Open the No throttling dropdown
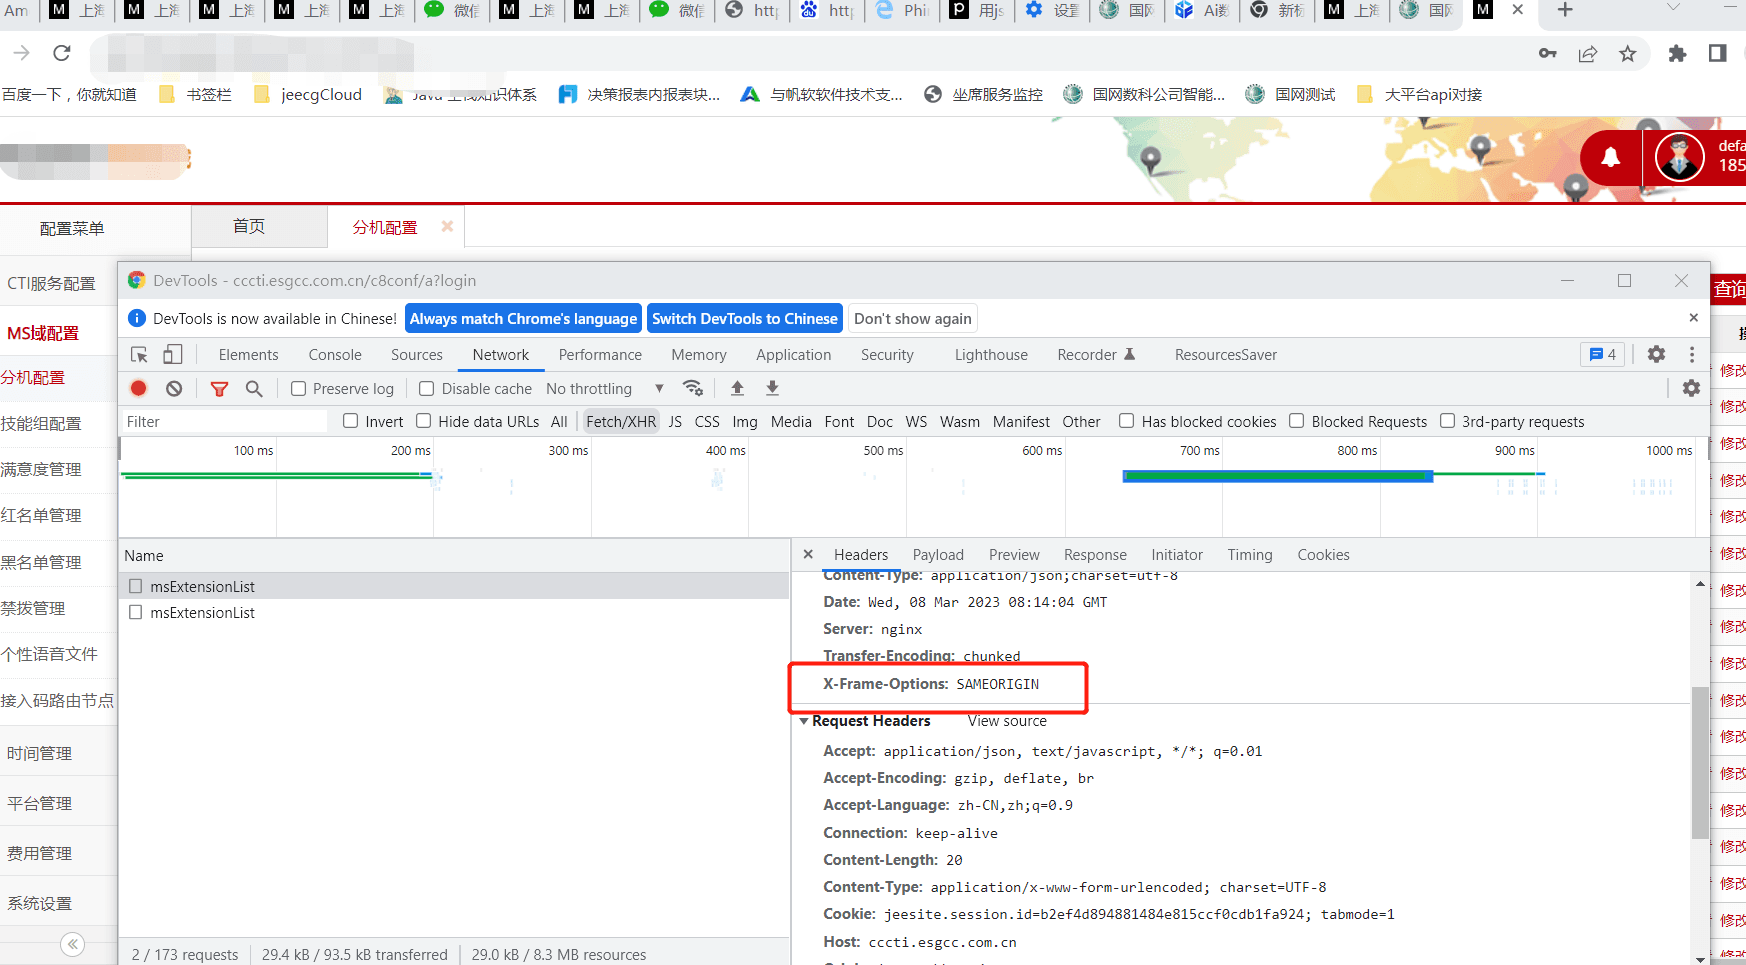This screenshot has height=965, width=1746. coord(604,388)
